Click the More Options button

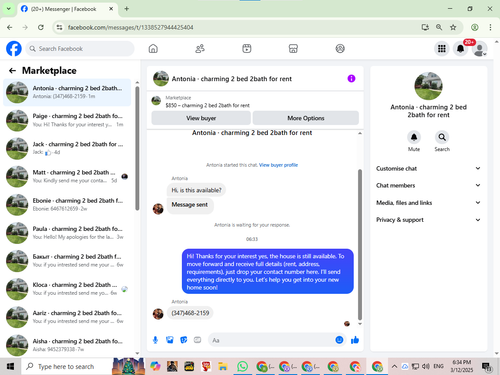(x=306, y=118)
